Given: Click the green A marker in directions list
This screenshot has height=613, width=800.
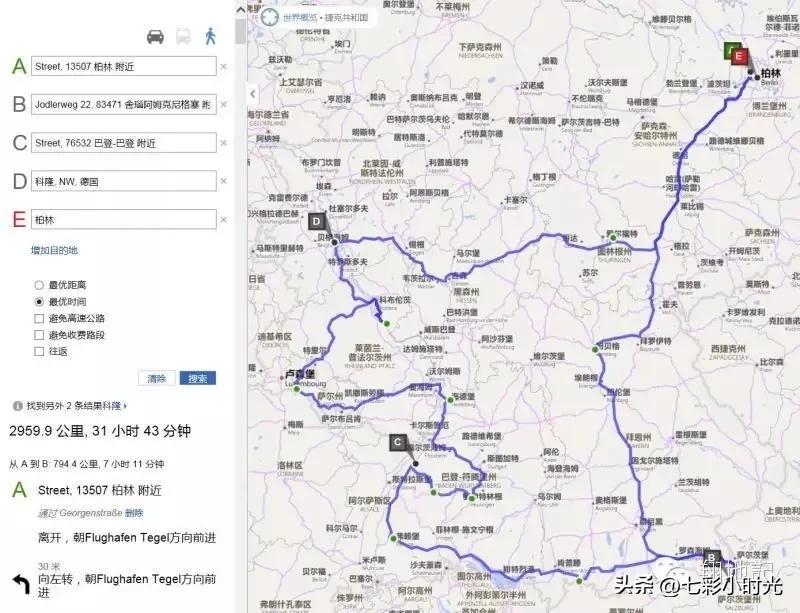Looking at the screenshot, I should point(19,490).
